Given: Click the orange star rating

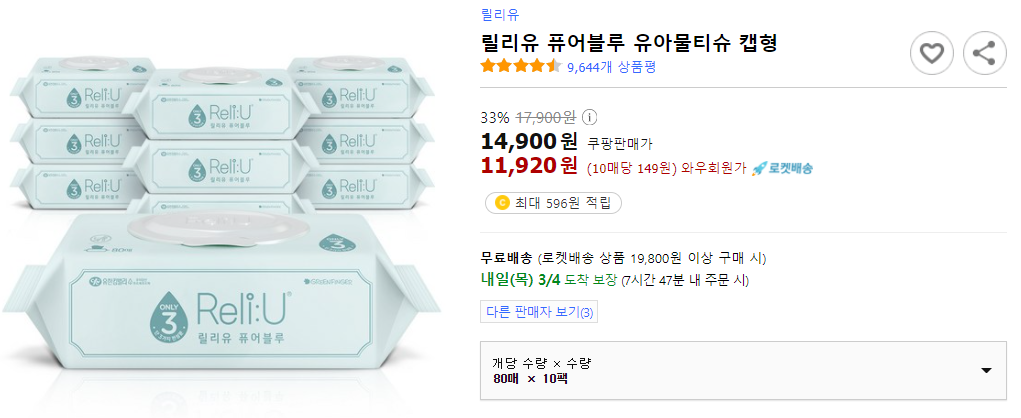Looking at the screenshot, I should point(520,67).
